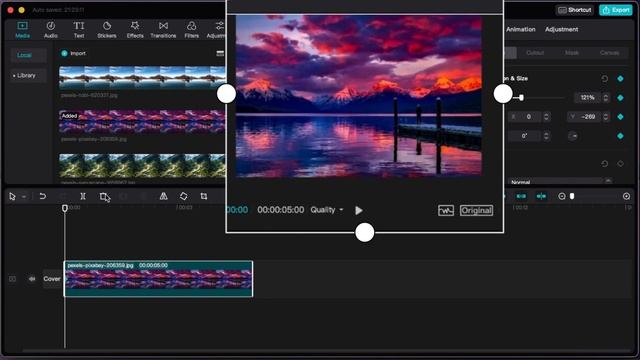The image size is (640, 360).
Task: Click the Import button
Action: point(73,53)
